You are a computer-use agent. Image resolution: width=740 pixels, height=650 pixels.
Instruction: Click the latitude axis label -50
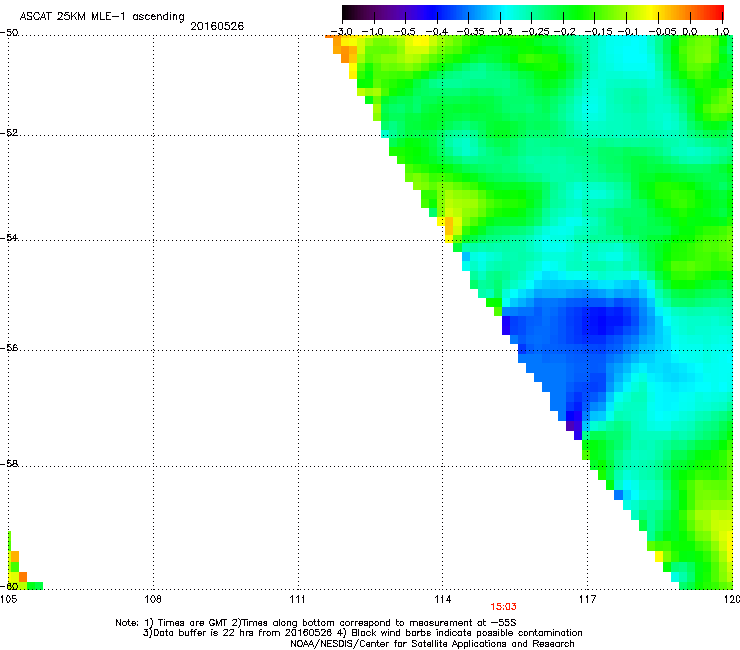click(x=9, y=33)
